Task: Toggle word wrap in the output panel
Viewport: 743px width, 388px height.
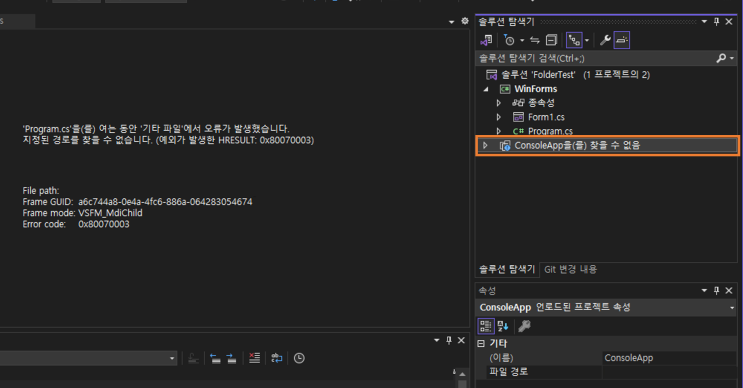Action: (x=277, y=358)
